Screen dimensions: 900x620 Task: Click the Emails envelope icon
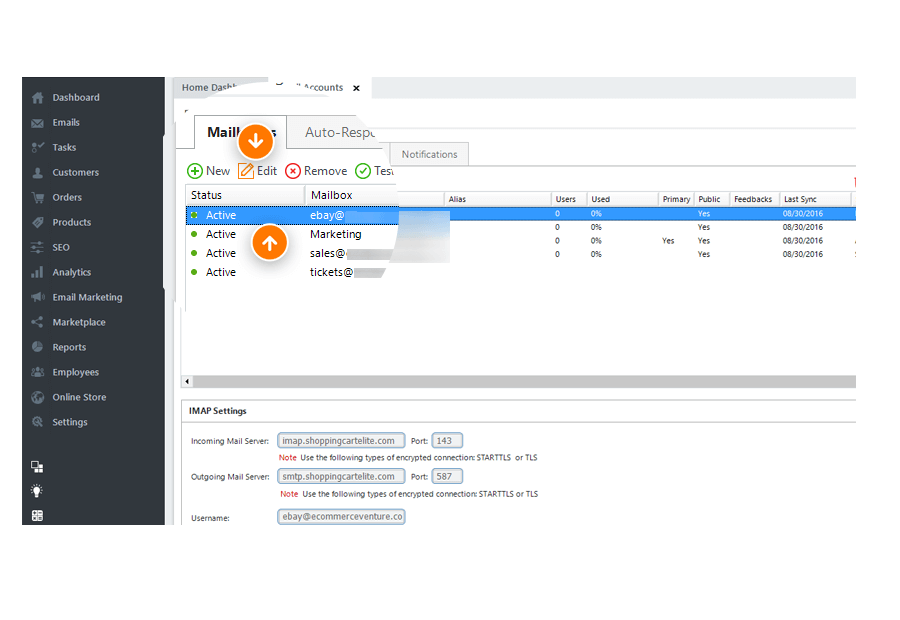click(x=37, y=123)
